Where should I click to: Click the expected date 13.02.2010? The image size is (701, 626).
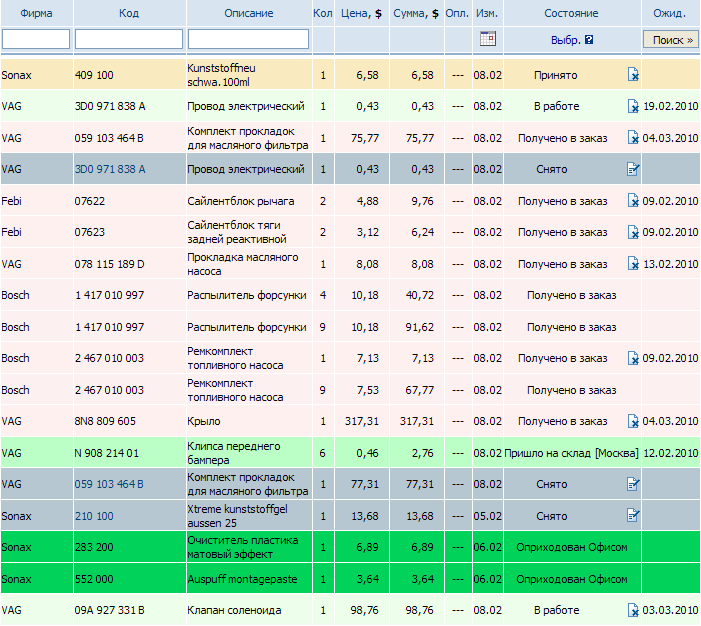click(x=671, y=264)
